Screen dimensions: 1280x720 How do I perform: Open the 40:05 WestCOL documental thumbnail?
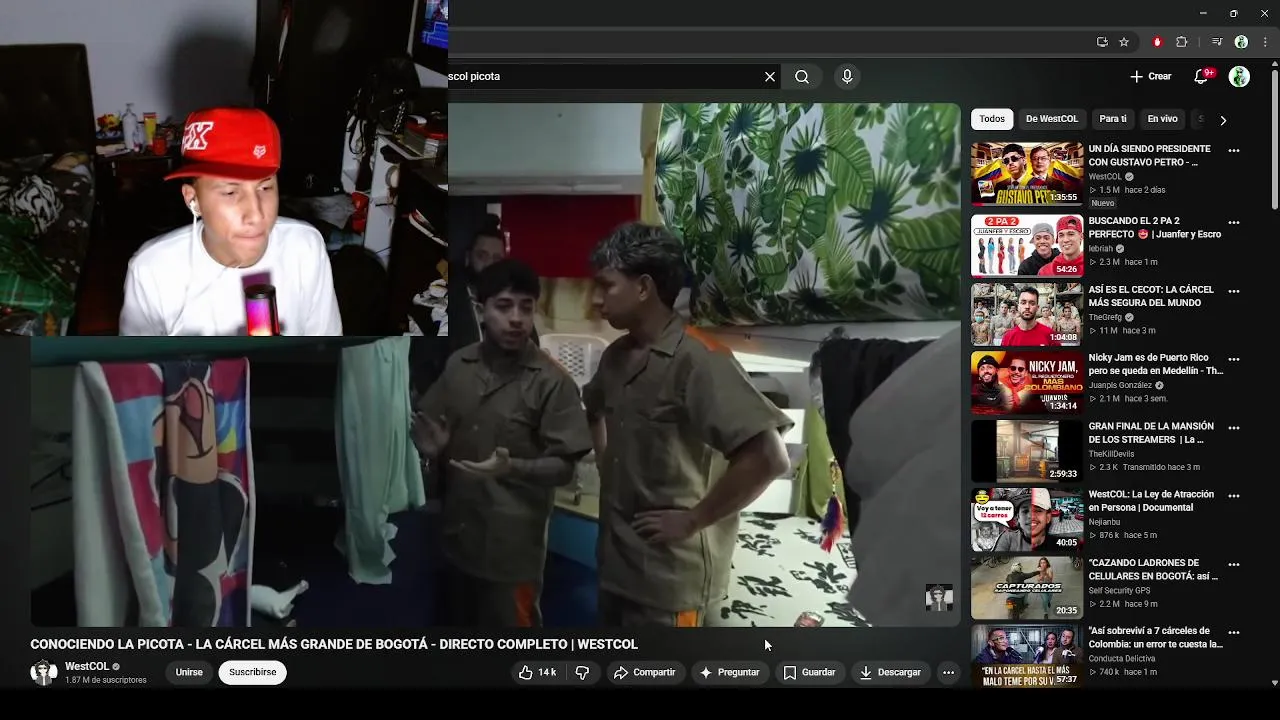(1027, 519)
